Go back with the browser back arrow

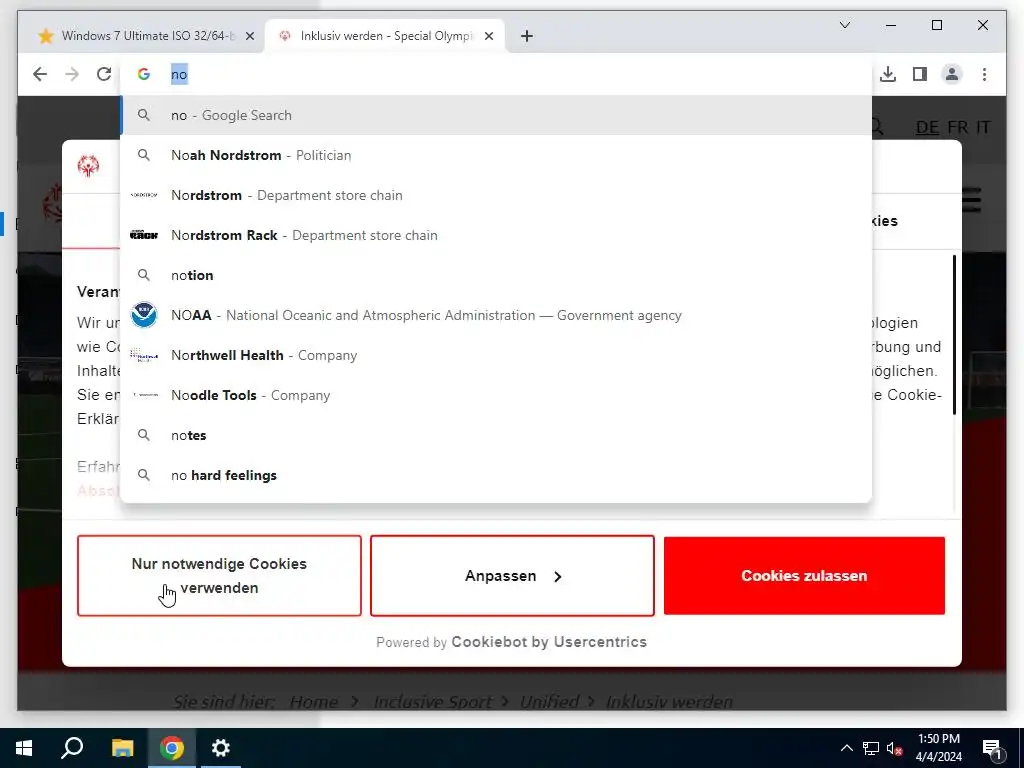[x=40, y=74]
